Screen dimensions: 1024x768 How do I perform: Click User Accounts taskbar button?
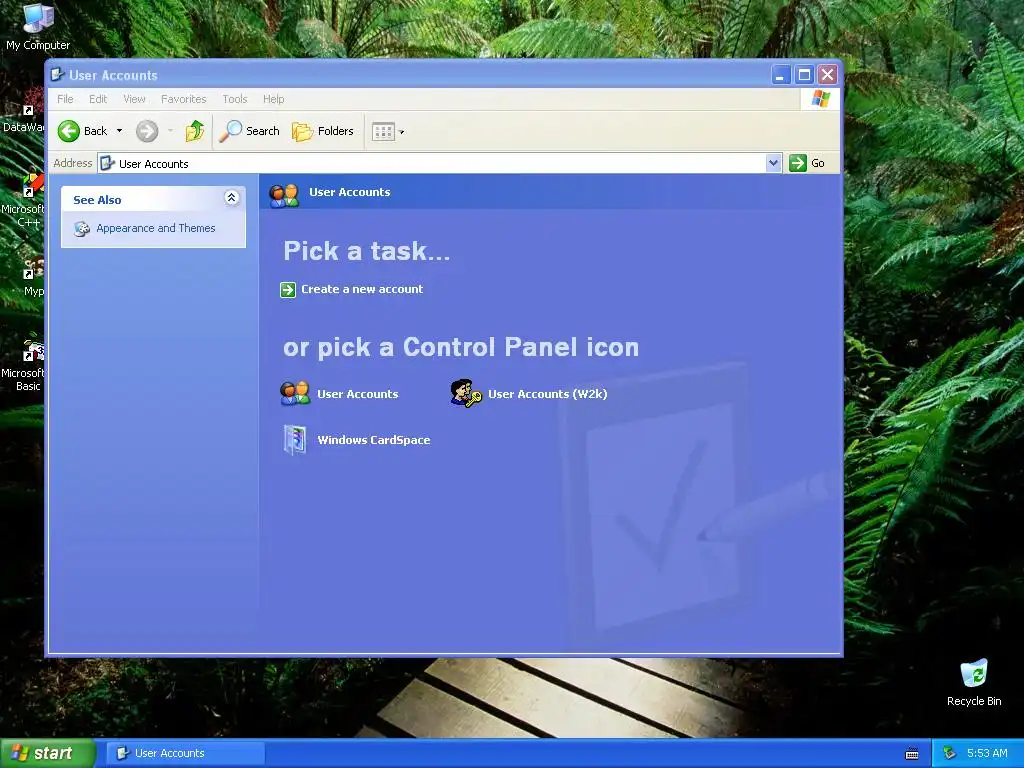[185, 754]
